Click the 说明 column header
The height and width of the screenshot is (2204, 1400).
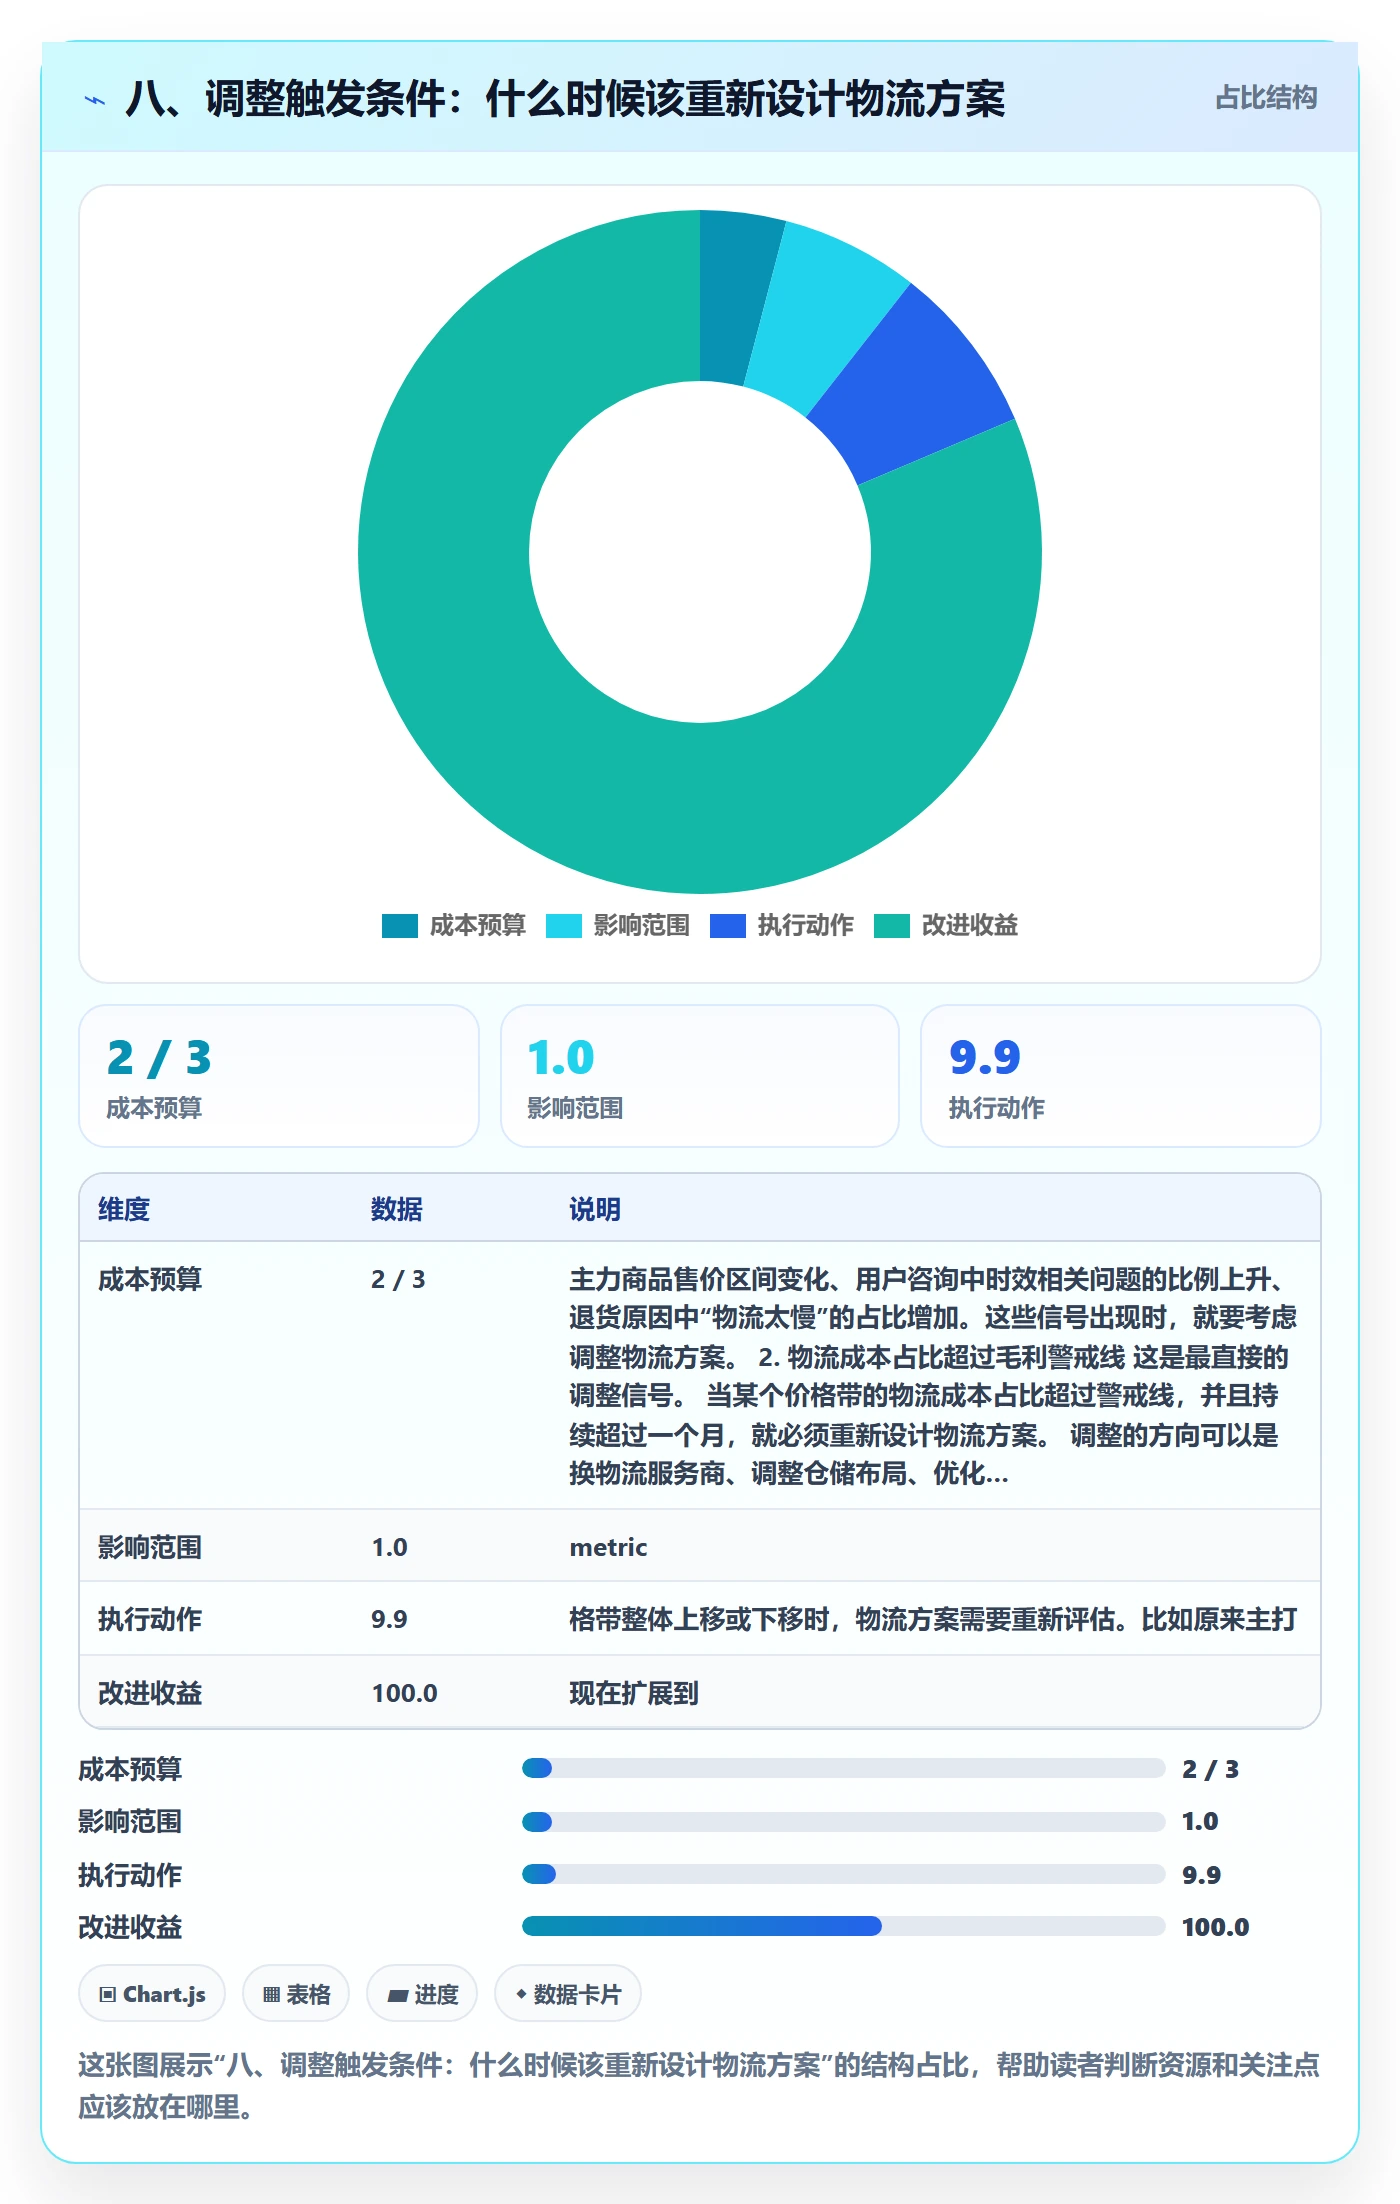coord(595,1209)
